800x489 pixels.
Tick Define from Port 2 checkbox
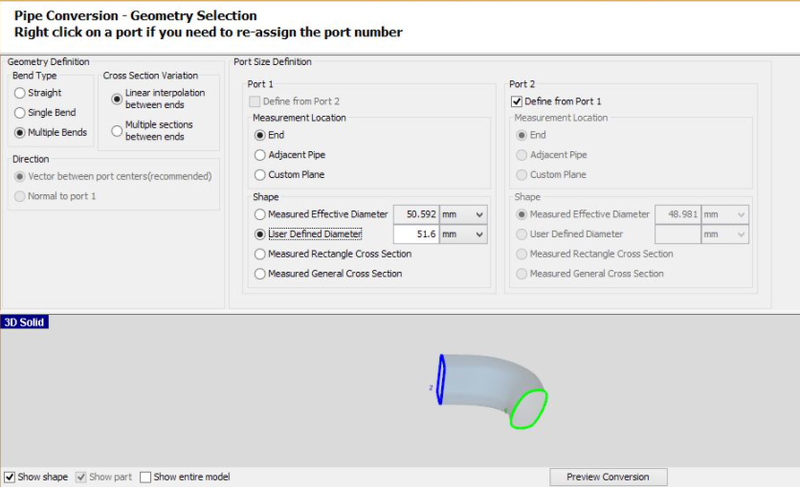255,102
